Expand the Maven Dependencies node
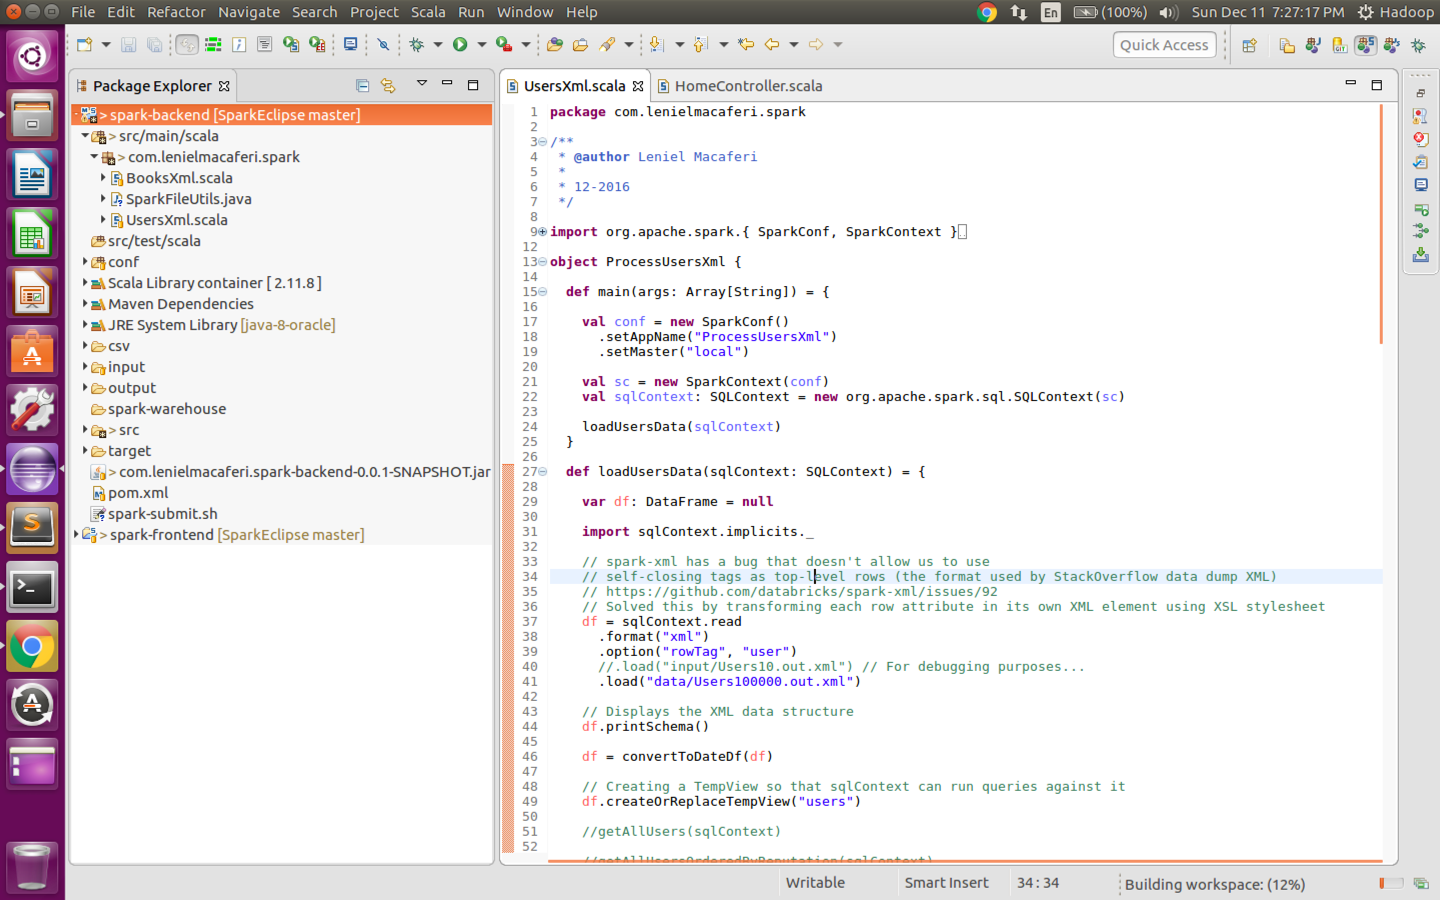The width and height of the screenshot is (1440, 900). pyautogui.click(x=85, y=304)
